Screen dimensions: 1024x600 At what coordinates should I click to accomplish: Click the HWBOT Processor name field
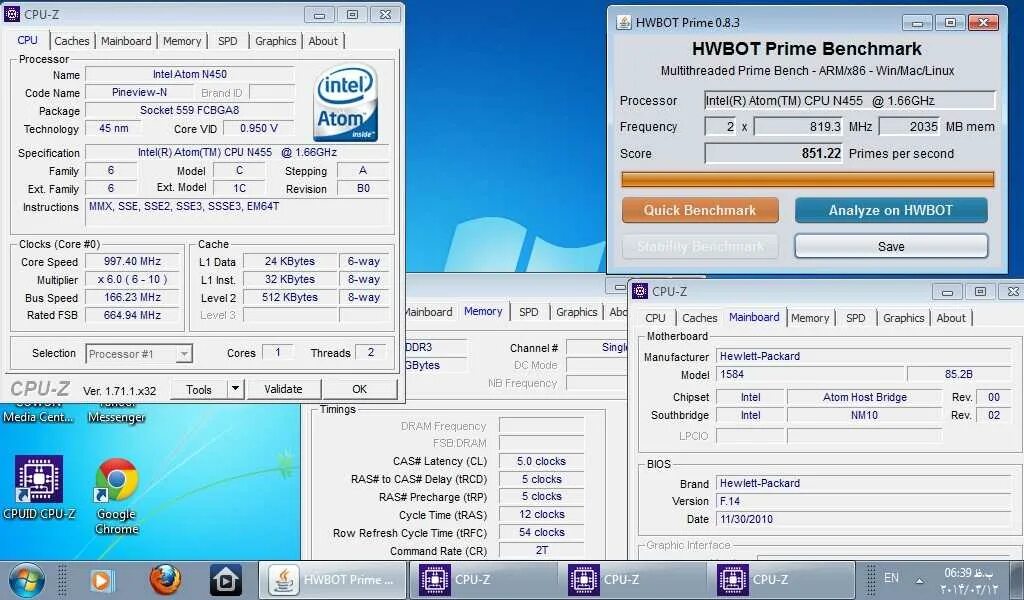pos(850,101)
